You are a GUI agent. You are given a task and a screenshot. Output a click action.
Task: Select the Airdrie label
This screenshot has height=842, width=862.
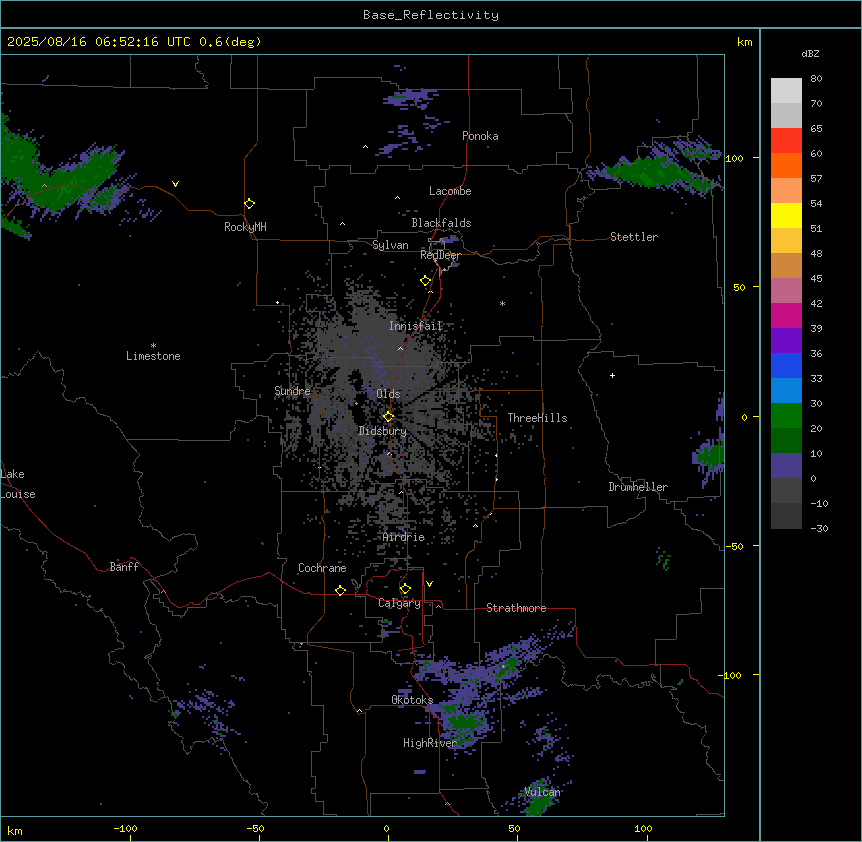click(404, 537)
